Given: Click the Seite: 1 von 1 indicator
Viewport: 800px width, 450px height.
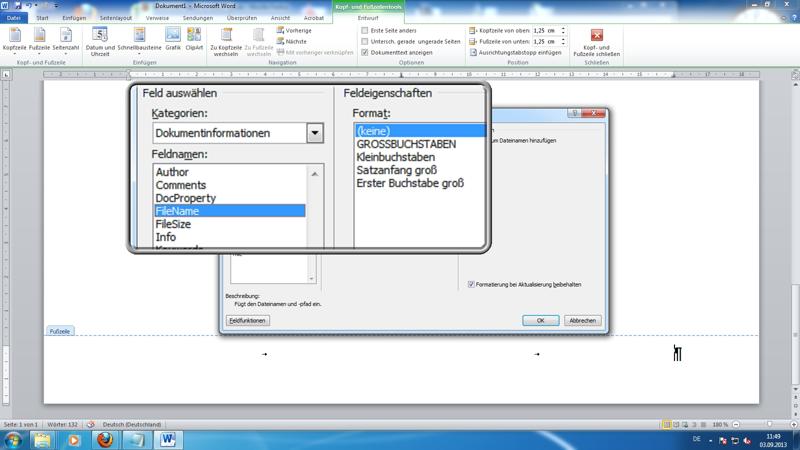Looking at the screenshot, I should click(x=20, y=424).
